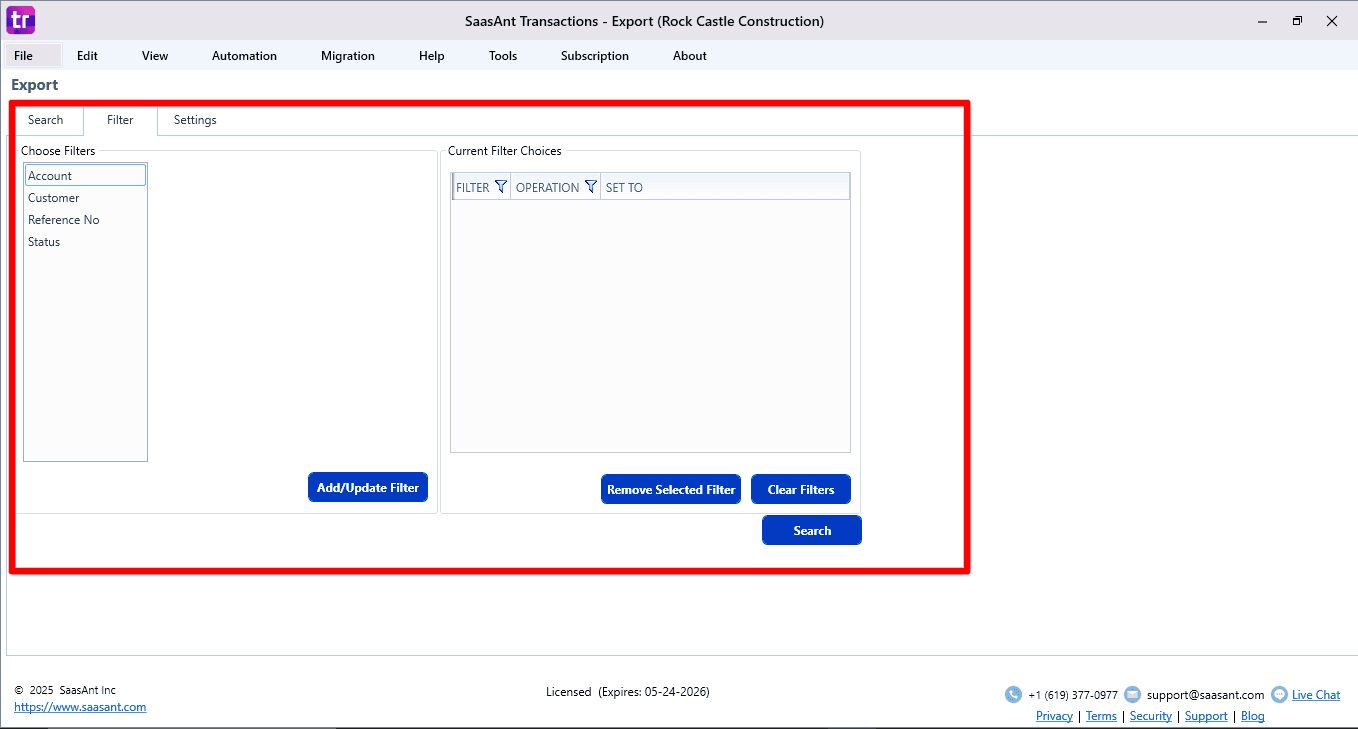Click the Live Chat bubble icon

point(1278,694)
